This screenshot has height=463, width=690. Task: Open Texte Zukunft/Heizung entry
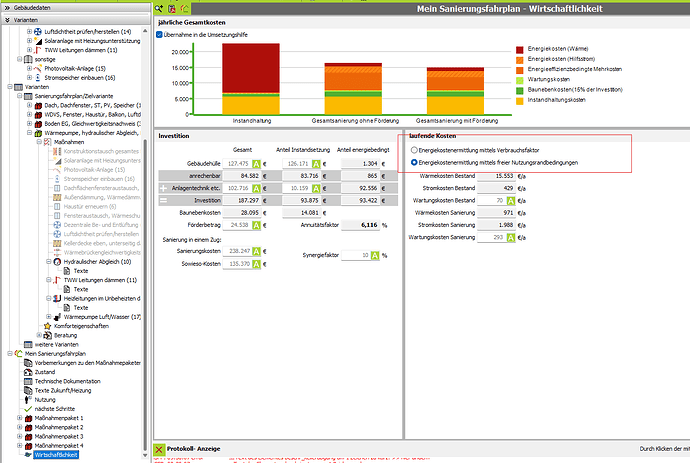[63, 391]
